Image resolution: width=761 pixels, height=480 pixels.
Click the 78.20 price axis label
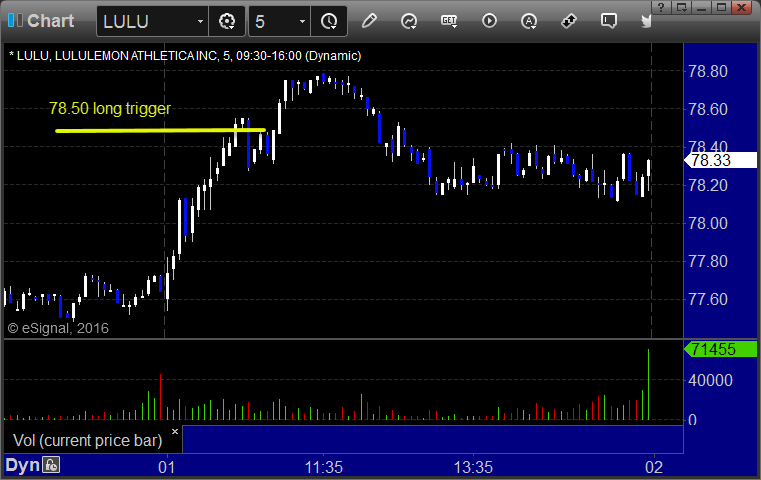[708, 185]
